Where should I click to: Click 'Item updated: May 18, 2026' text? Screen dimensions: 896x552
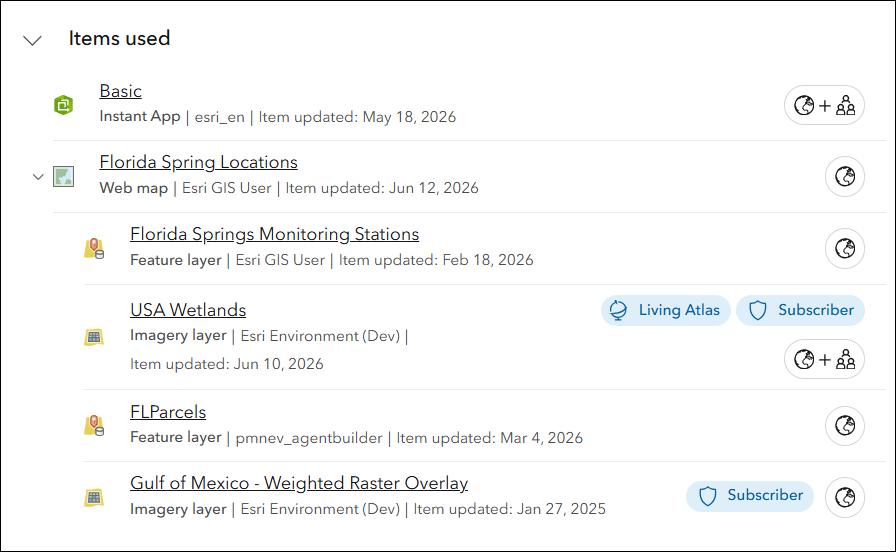coord(357,117)
